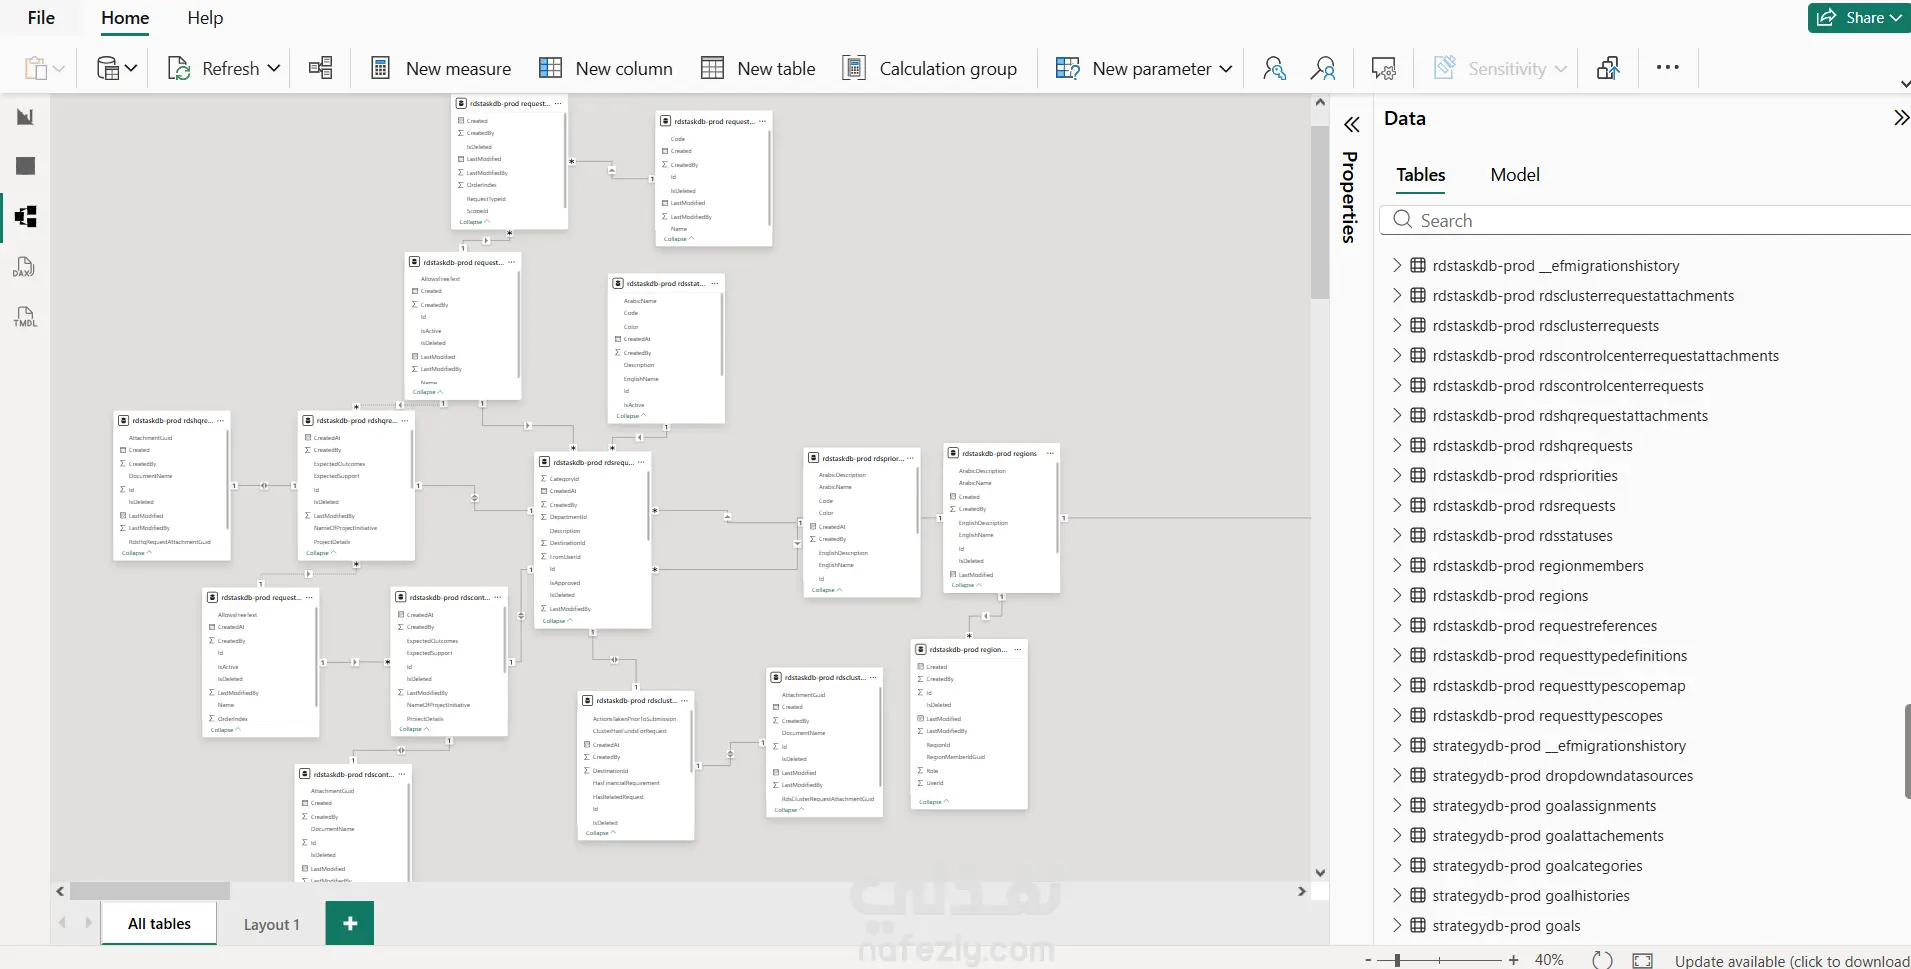Create a New measure

click(441, 68)
